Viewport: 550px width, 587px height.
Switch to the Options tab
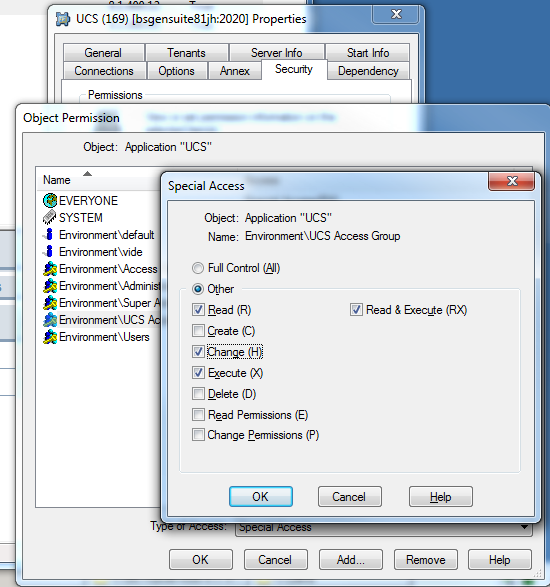(x=177, y=71)
